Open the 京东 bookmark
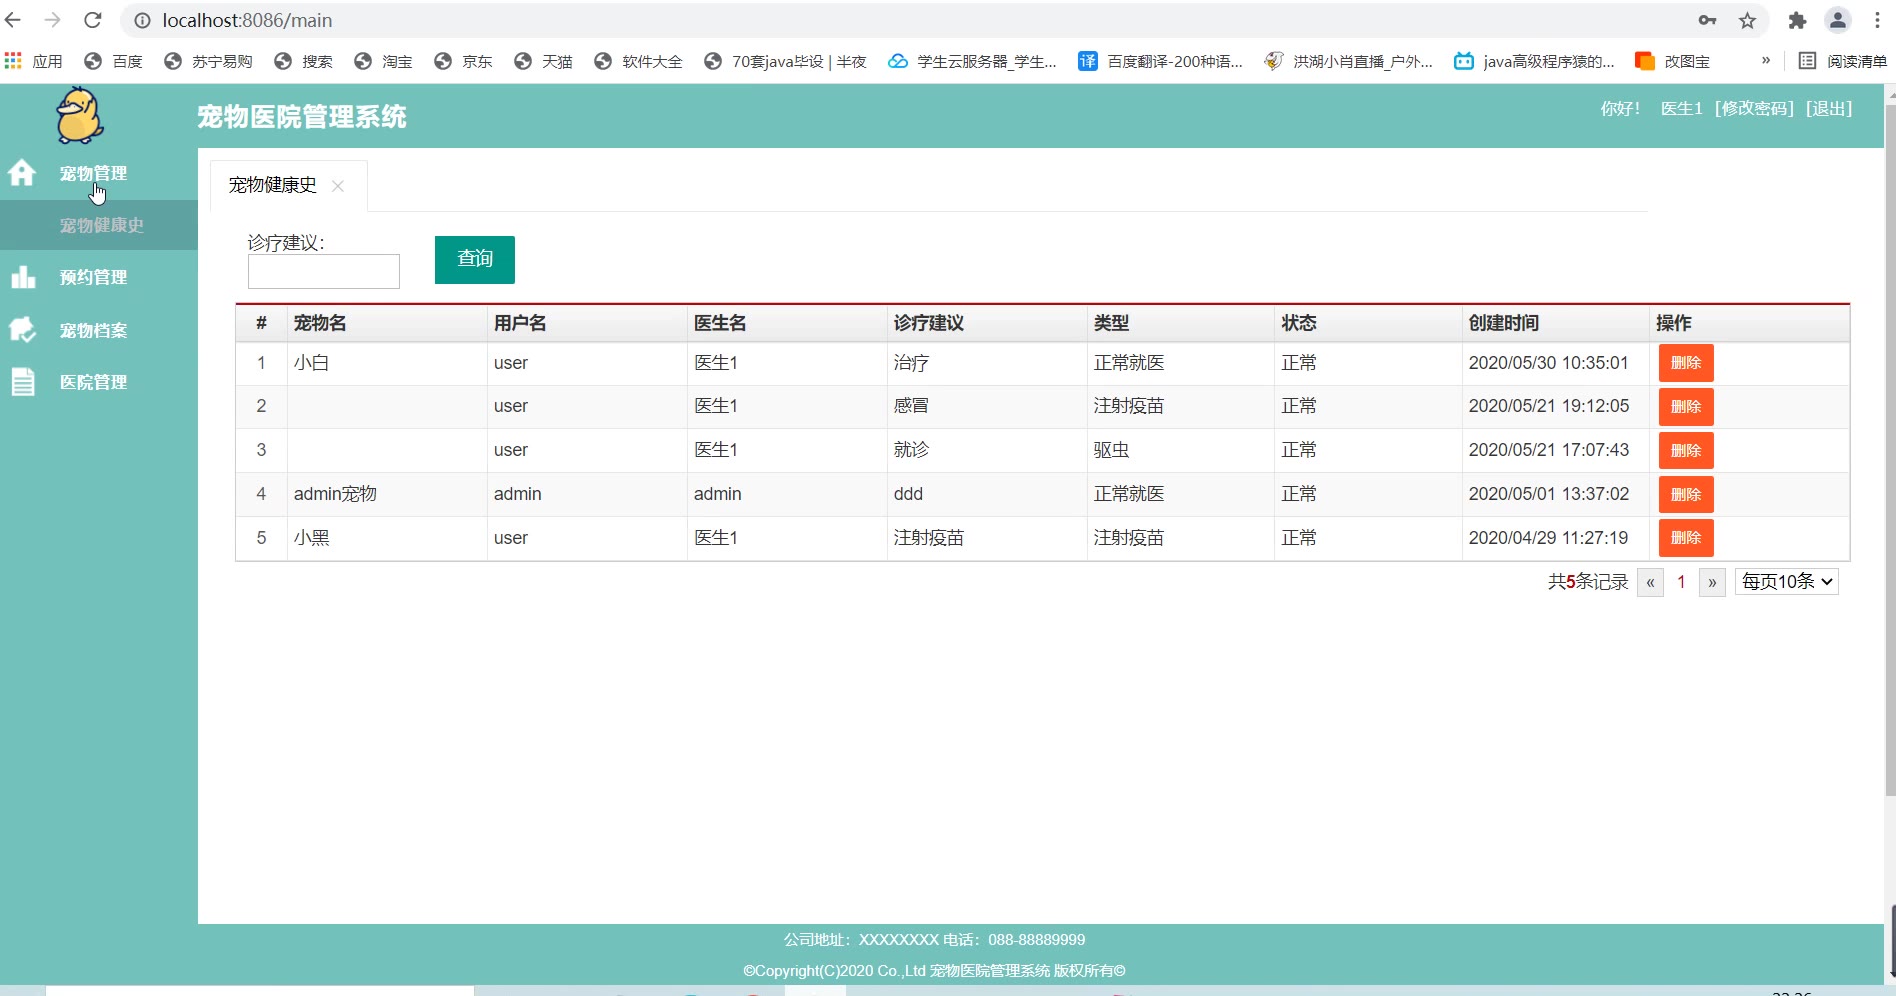Image resolution: width=1896 pixels, height=996 pixels. 463,61
